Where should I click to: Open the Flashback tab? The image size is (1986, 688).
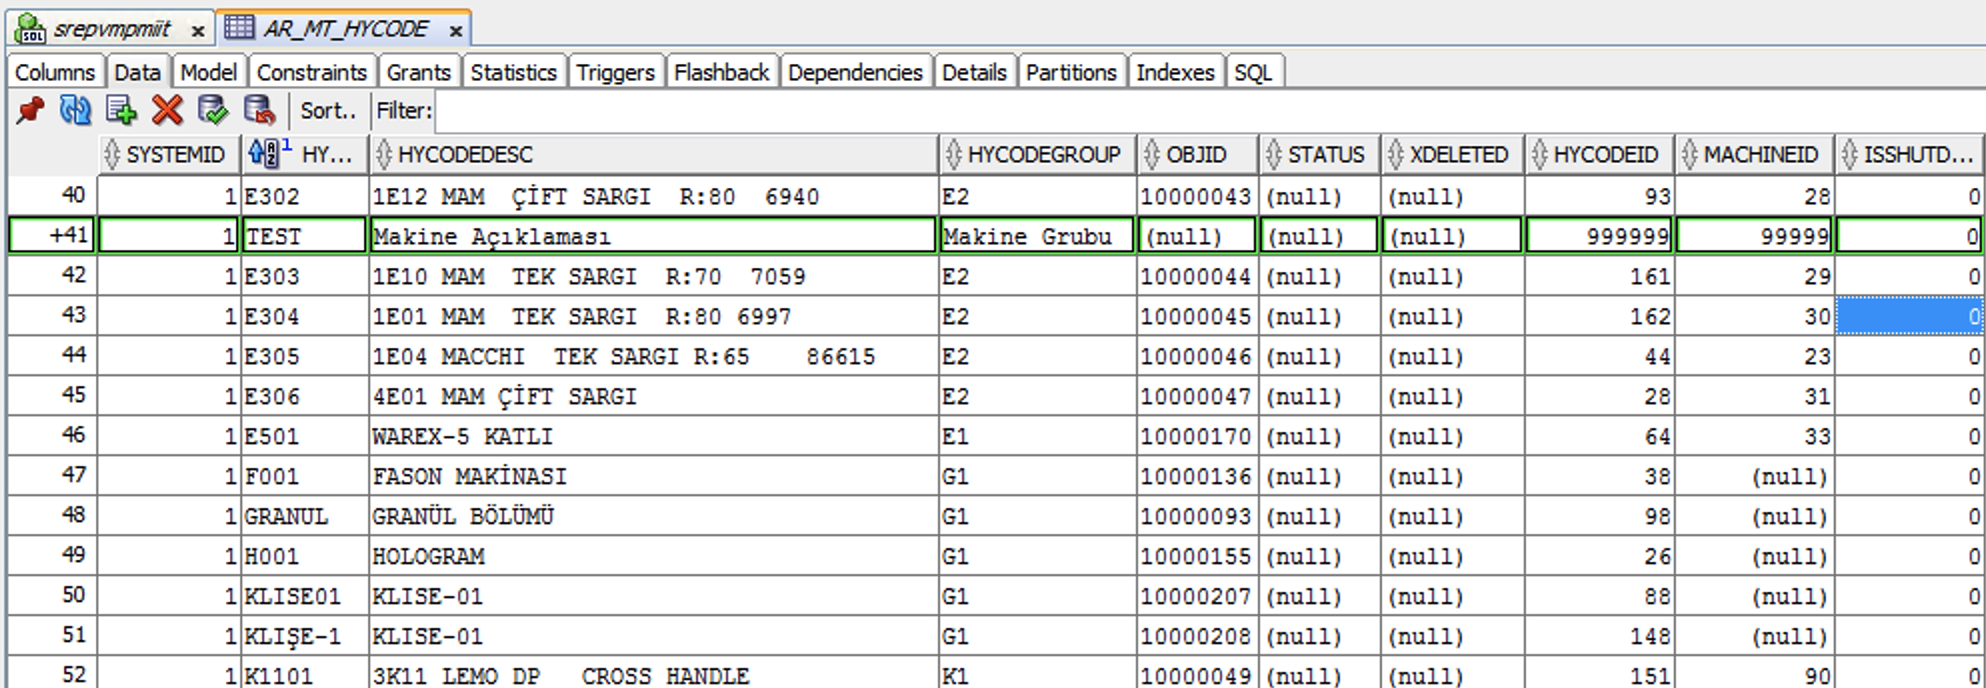[x=721, y=72]
